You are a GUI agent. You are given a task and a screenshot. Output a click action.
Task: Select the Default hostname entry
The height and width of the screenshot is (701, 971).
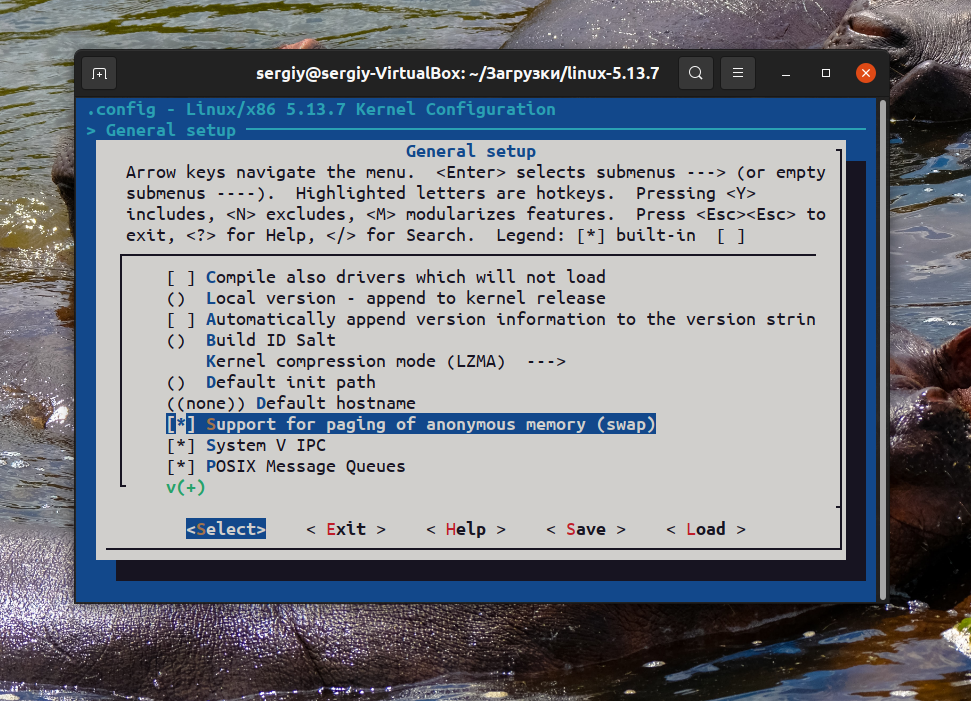coord(291,403)
